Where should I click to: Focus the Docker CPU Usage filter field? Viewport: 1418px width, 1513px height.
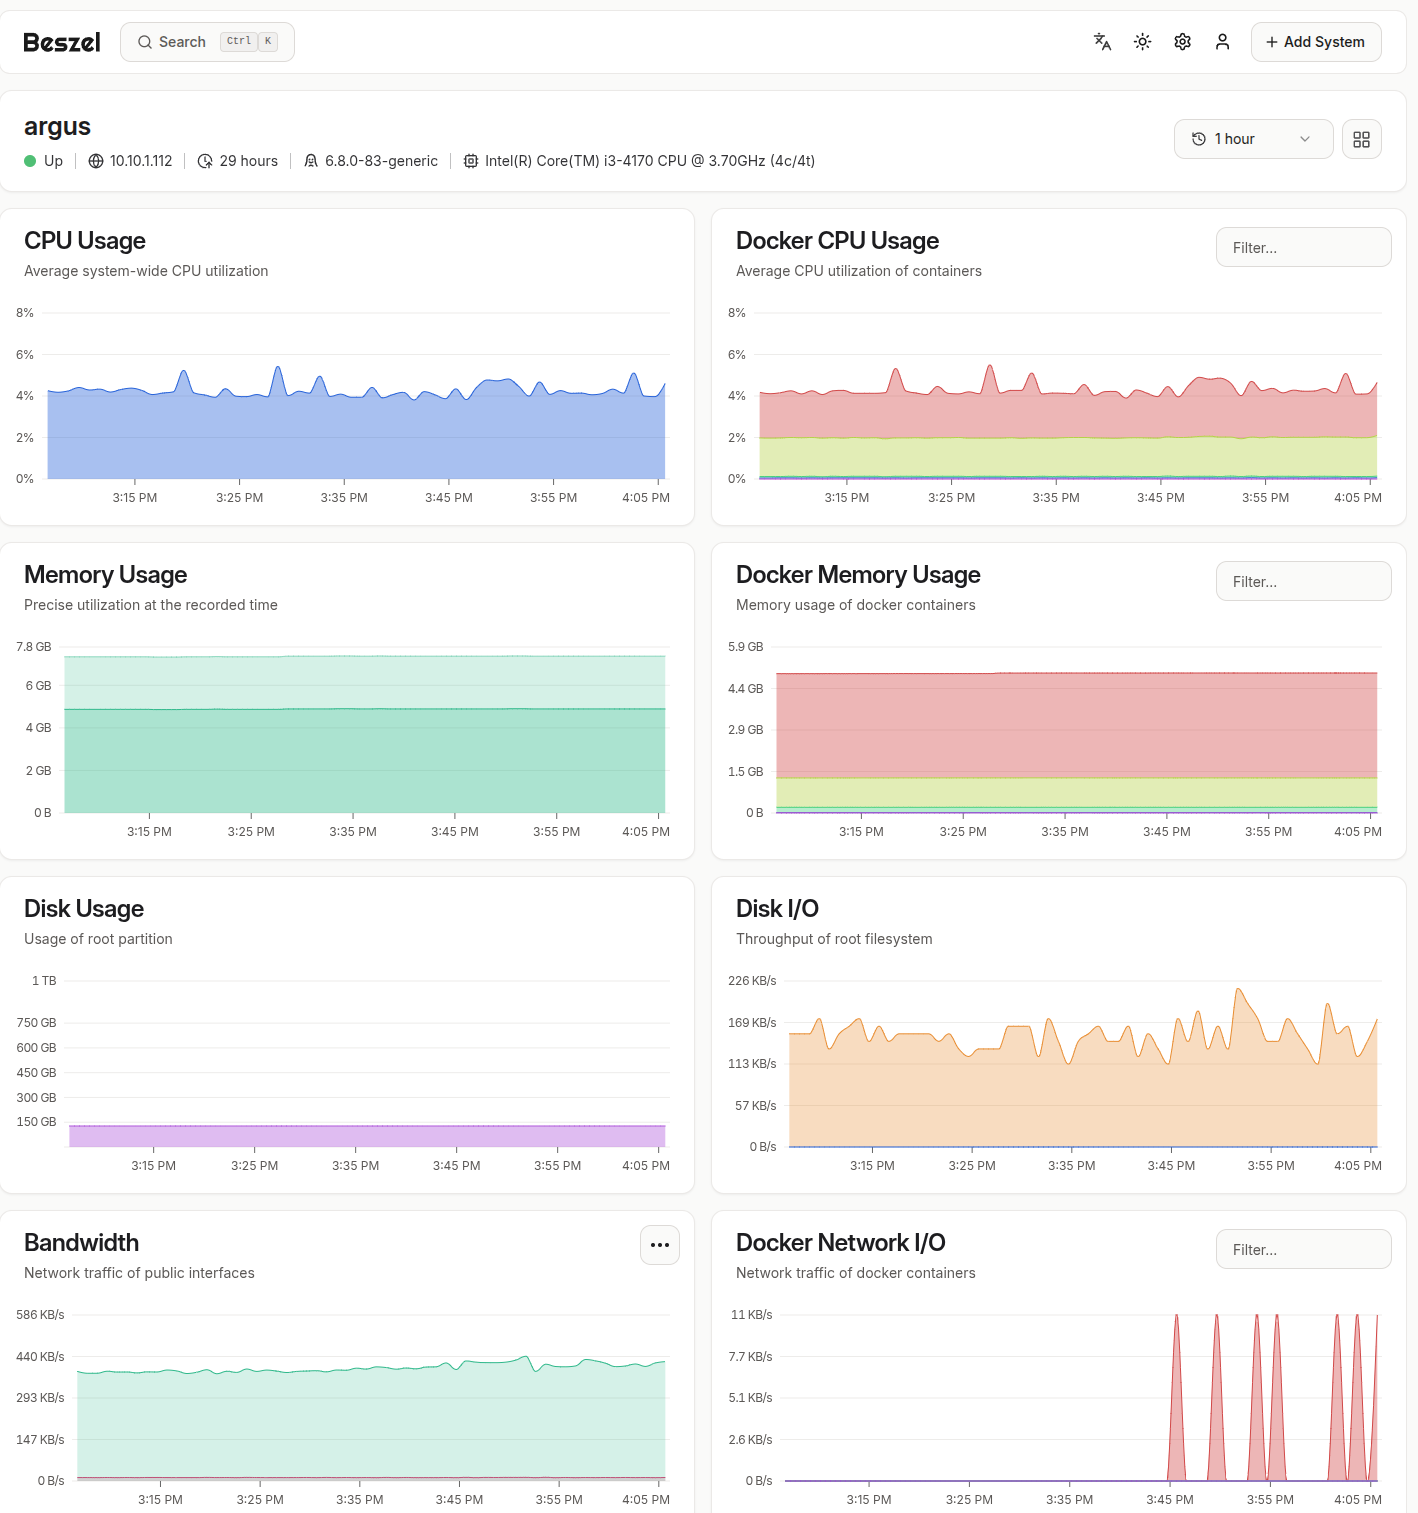[x=1303, y=247]
